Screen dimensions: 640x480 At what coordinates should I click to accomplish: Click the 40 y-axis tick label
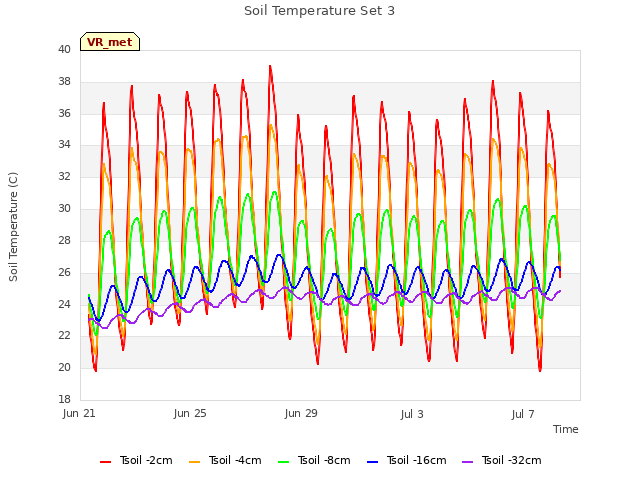point(64,49)
